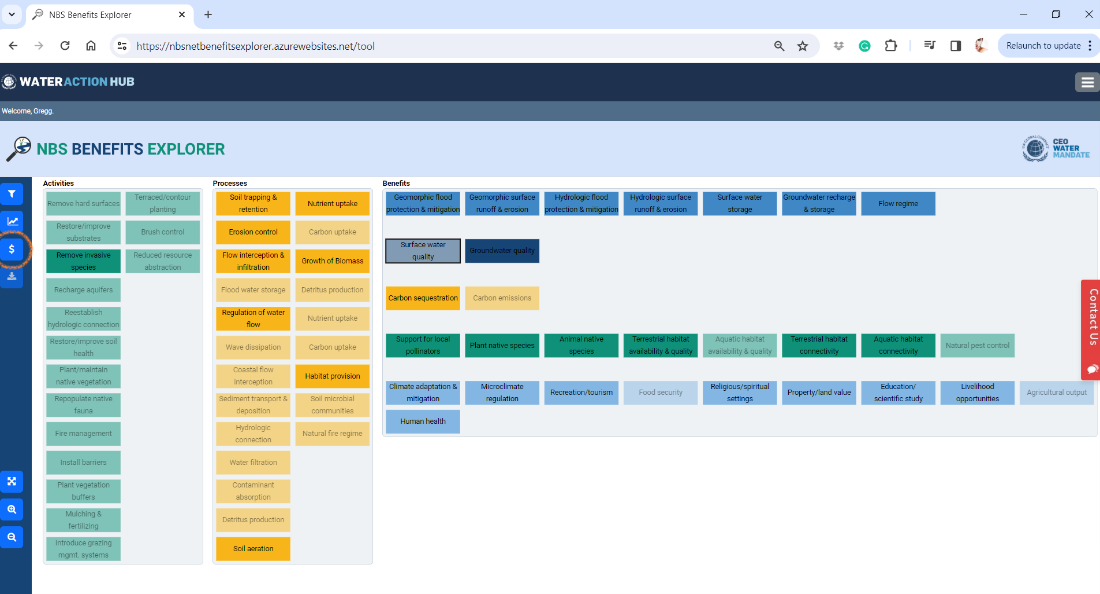This screenshot has width=1100, height=594.
Task: Select the Carbon sequestration benefit tile
Action: coord(423,298)
